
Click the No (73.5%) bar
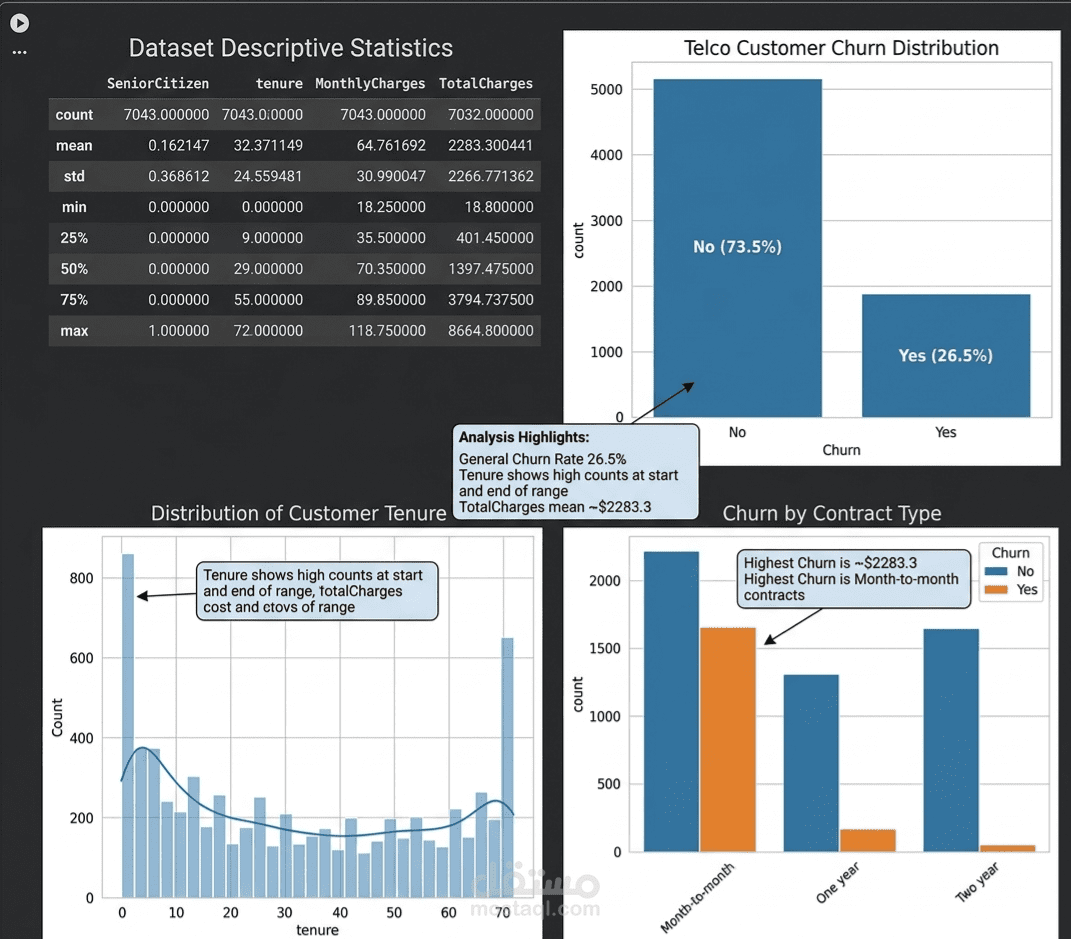point(738,247)
